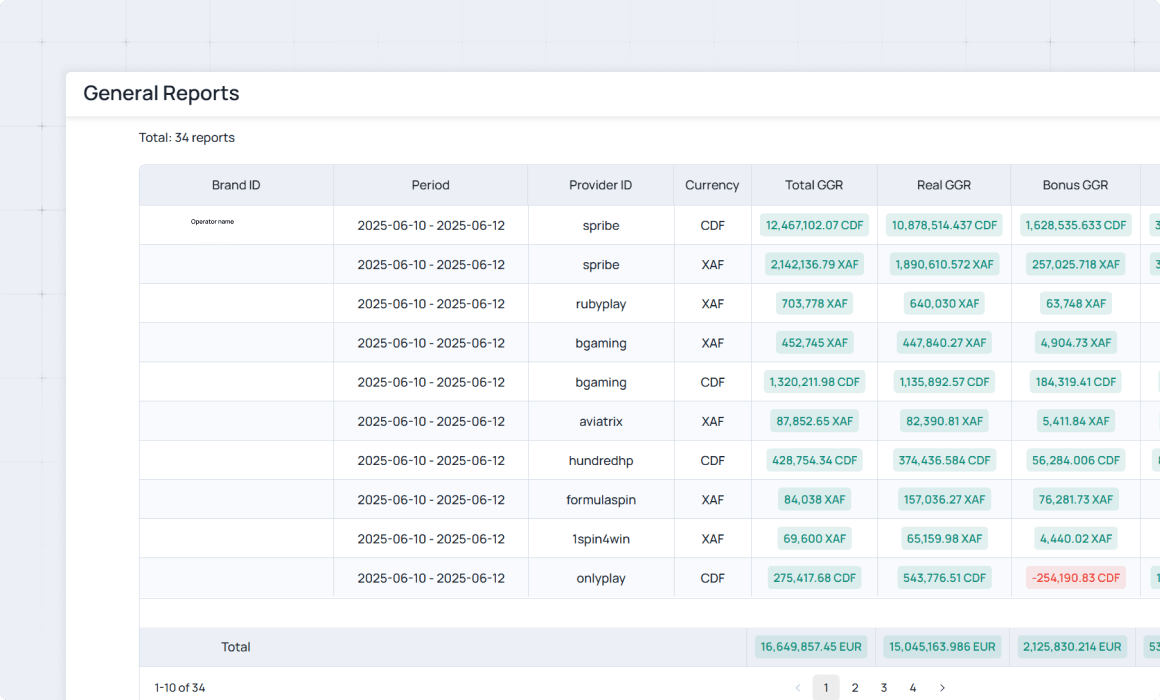Click the Period column header
Image resolution: width=1160 pixels, height=700 pixels.
[x=430, y=185]
